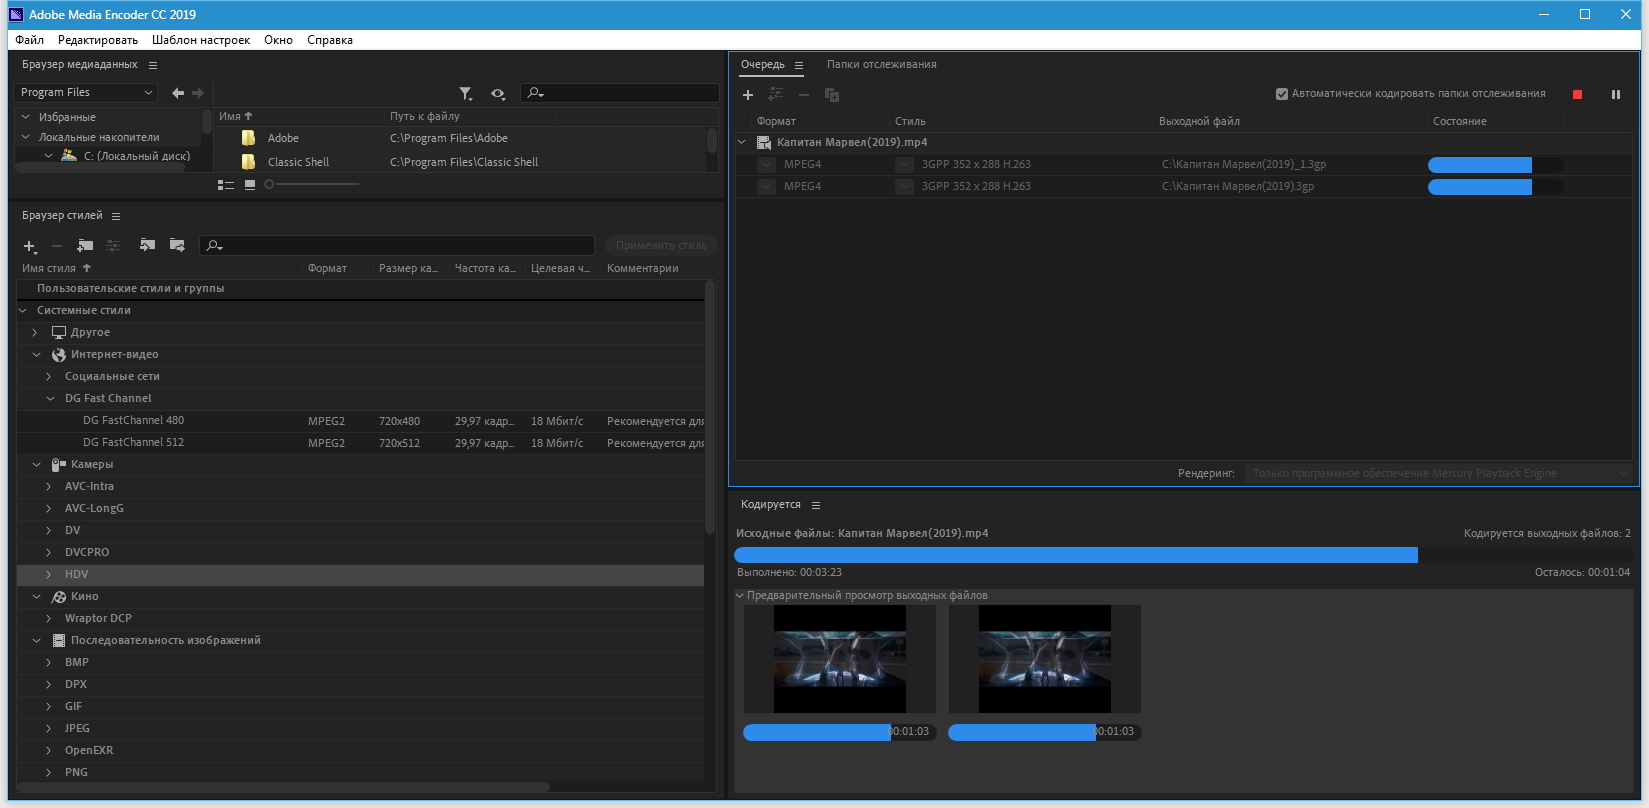Screen dimensions: 1649x808
Task: Open output file link Капитан Марвел(2019)_1.3gp
Action: pyautogui.click(x=1244, y=165)
